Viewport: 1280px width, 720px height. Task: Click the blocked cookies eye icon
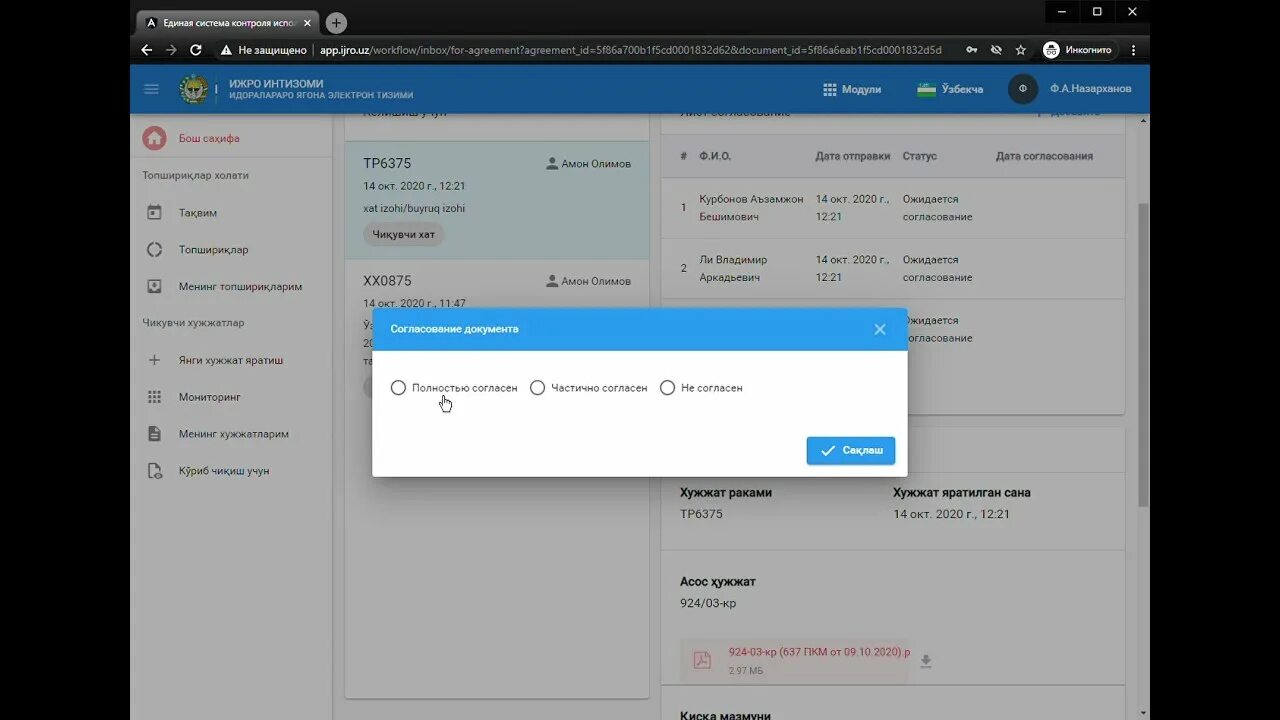(x=996, y=50)
